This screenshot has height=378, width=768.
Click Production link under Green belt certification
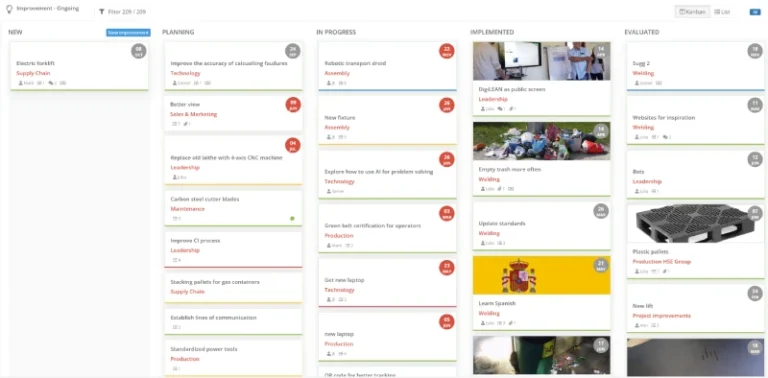[339, 236]
